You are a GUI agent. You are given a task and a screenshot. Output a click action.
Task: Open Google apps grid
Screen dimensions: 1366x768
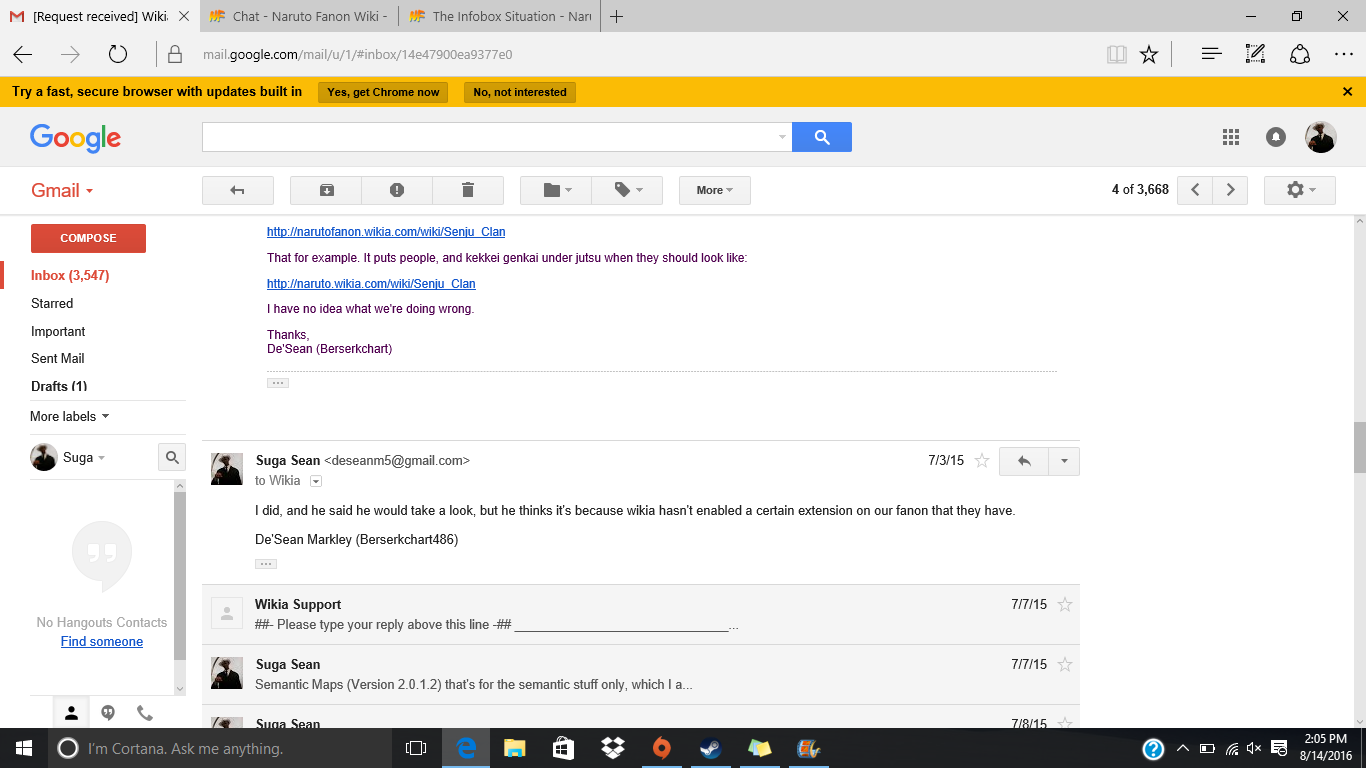[1231, 137]
